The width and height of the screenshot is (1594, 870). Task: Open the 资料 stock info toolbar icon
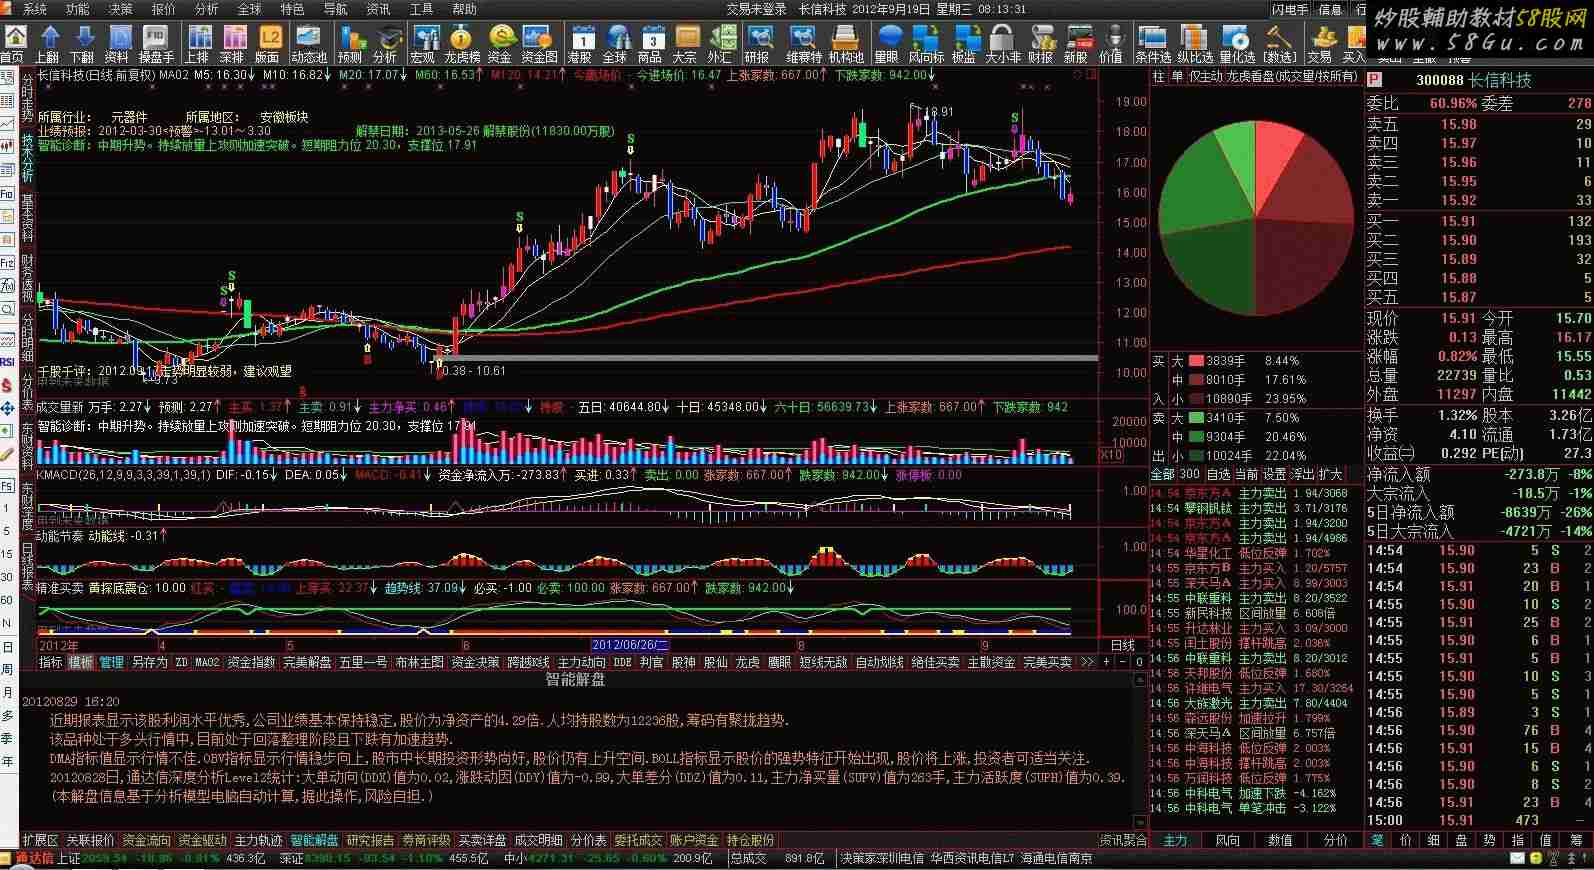click(117, 44)
